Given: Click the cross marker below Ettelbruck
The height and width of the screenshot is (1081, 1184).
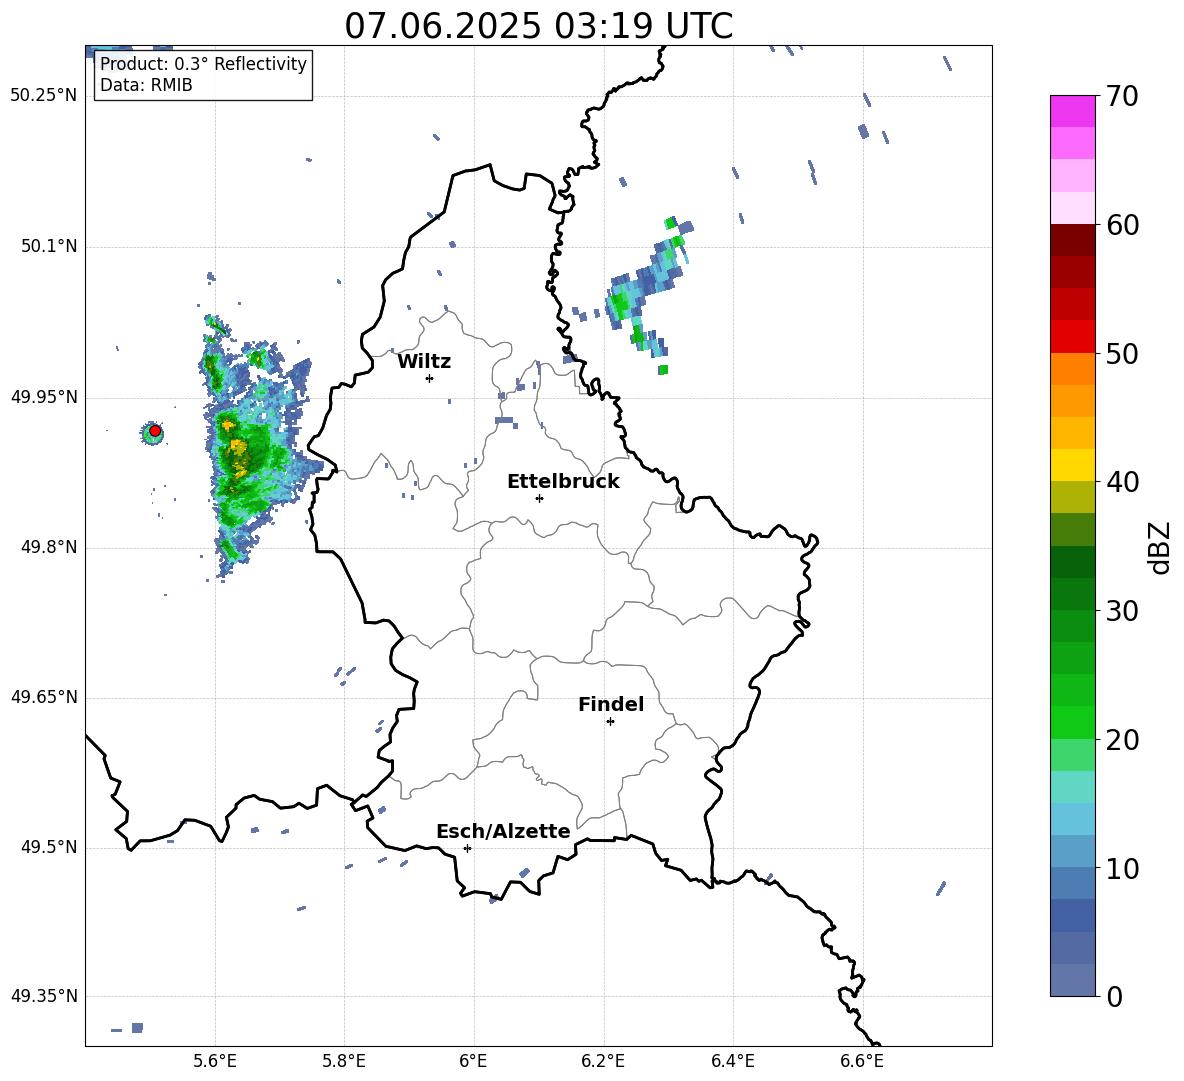Looking at the screenshot, I should coord(539,498).
